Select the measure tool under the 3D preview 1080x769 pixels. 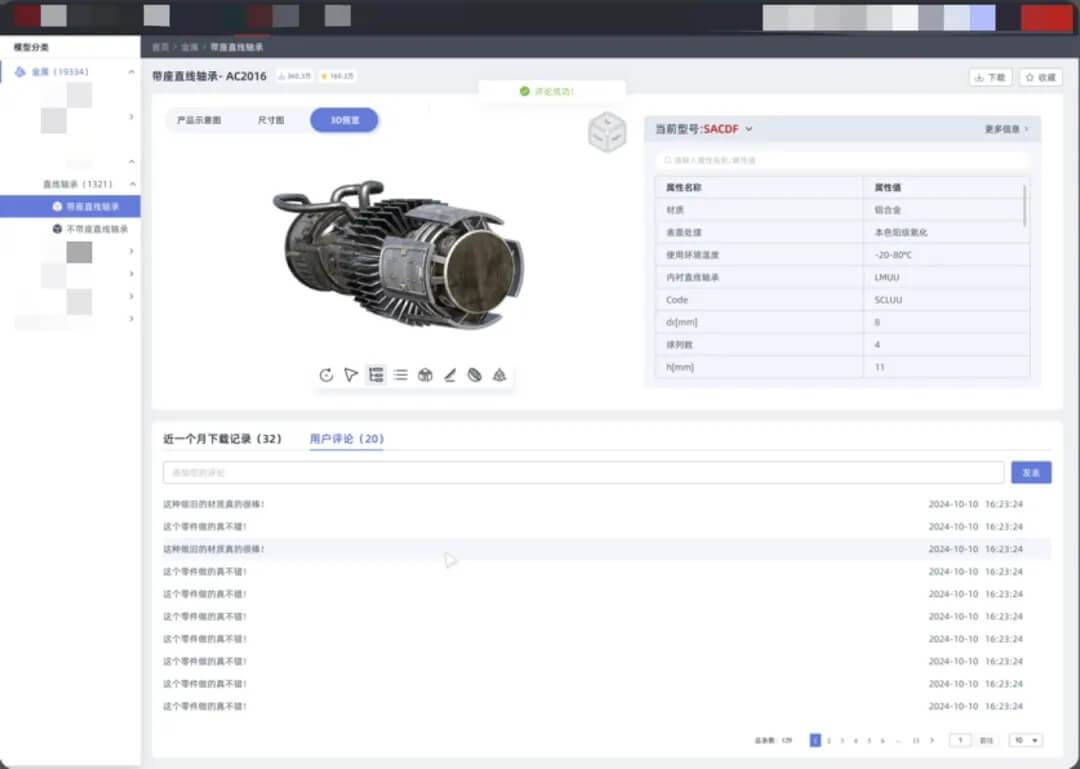(450, 375)
